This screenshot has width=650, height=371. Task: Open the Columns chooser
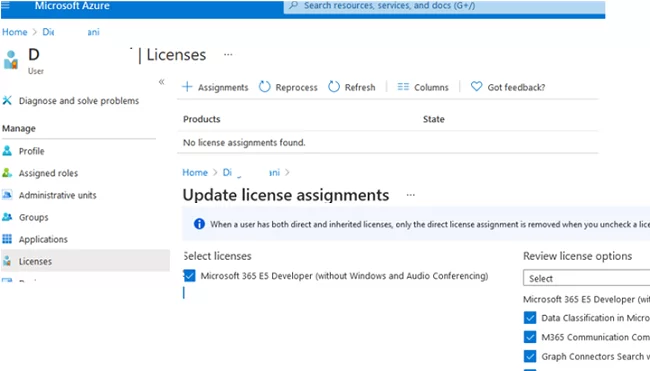[431, 87]
